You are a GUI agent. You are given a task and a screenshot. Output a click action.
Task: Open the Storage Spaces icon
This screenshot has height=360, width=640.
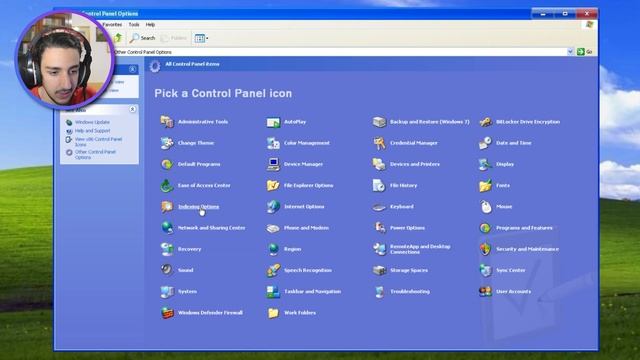(x=379, y=270)
